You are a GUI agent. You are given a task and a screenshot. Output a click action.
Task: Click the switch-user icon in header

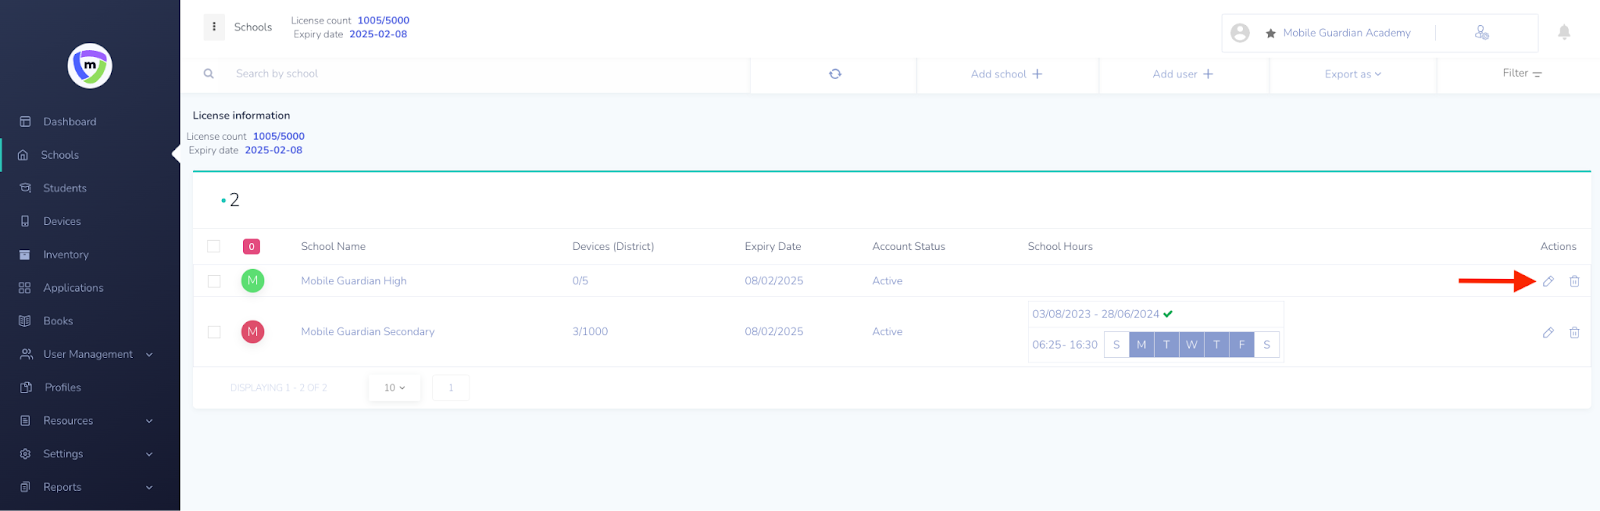click(1482, 33)
